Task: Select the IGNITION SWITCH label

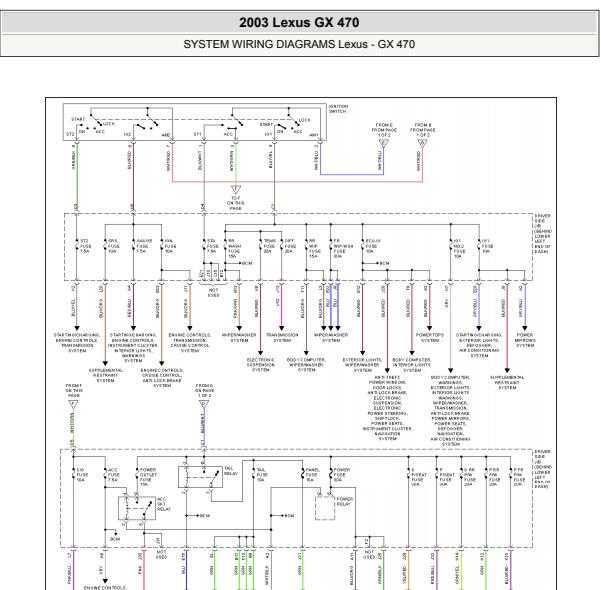Action: pos(338,109)
